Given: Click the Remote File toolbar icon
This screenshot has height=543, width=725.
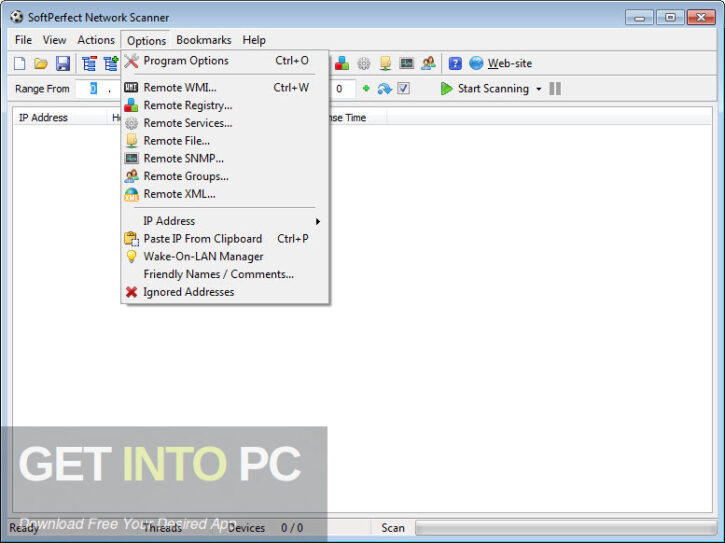Looking at the screenshot, I should 385,63.
